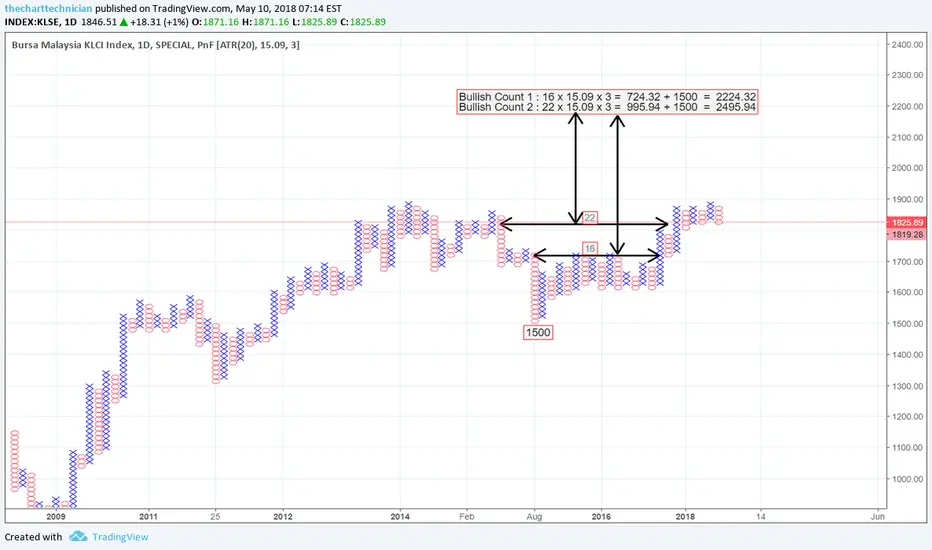Click the 1200.00 price axis label

tap(908, 417)
